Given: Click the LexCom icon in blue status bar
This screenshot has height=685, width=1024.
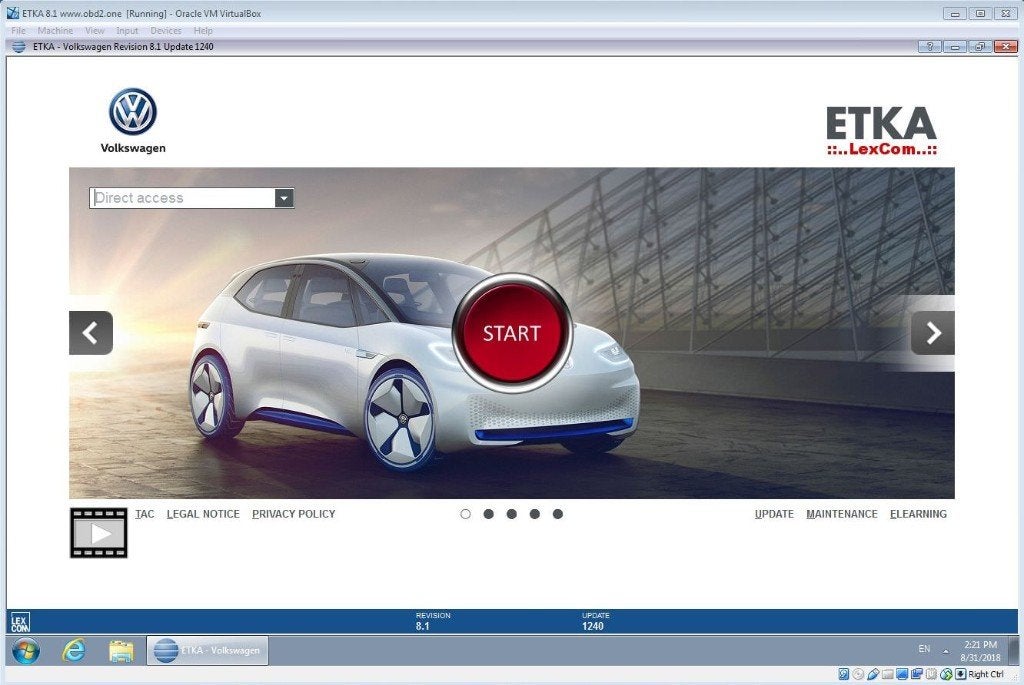Looking at the screenshot, I should click(20, 622).
